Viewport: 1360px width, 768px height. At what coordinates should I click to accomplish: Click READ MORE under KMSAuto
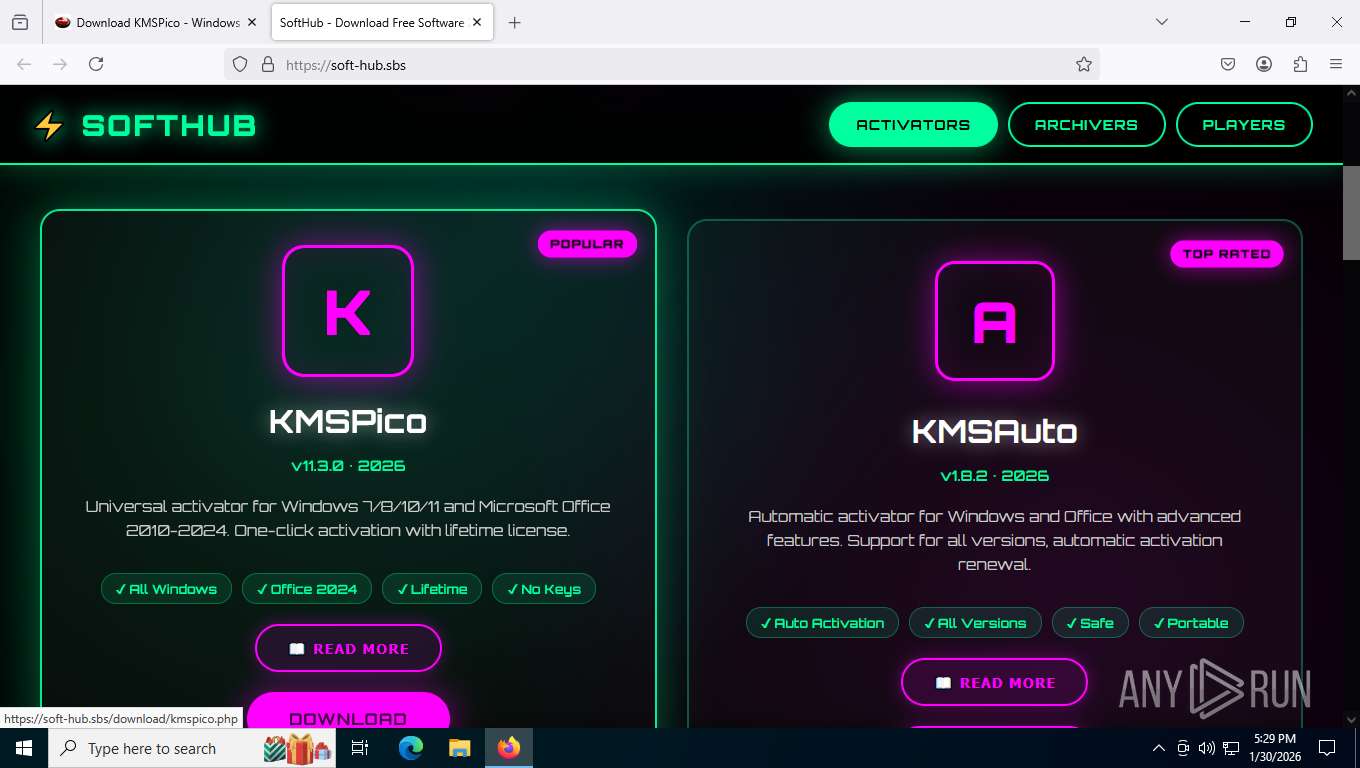tap(994, 682)
